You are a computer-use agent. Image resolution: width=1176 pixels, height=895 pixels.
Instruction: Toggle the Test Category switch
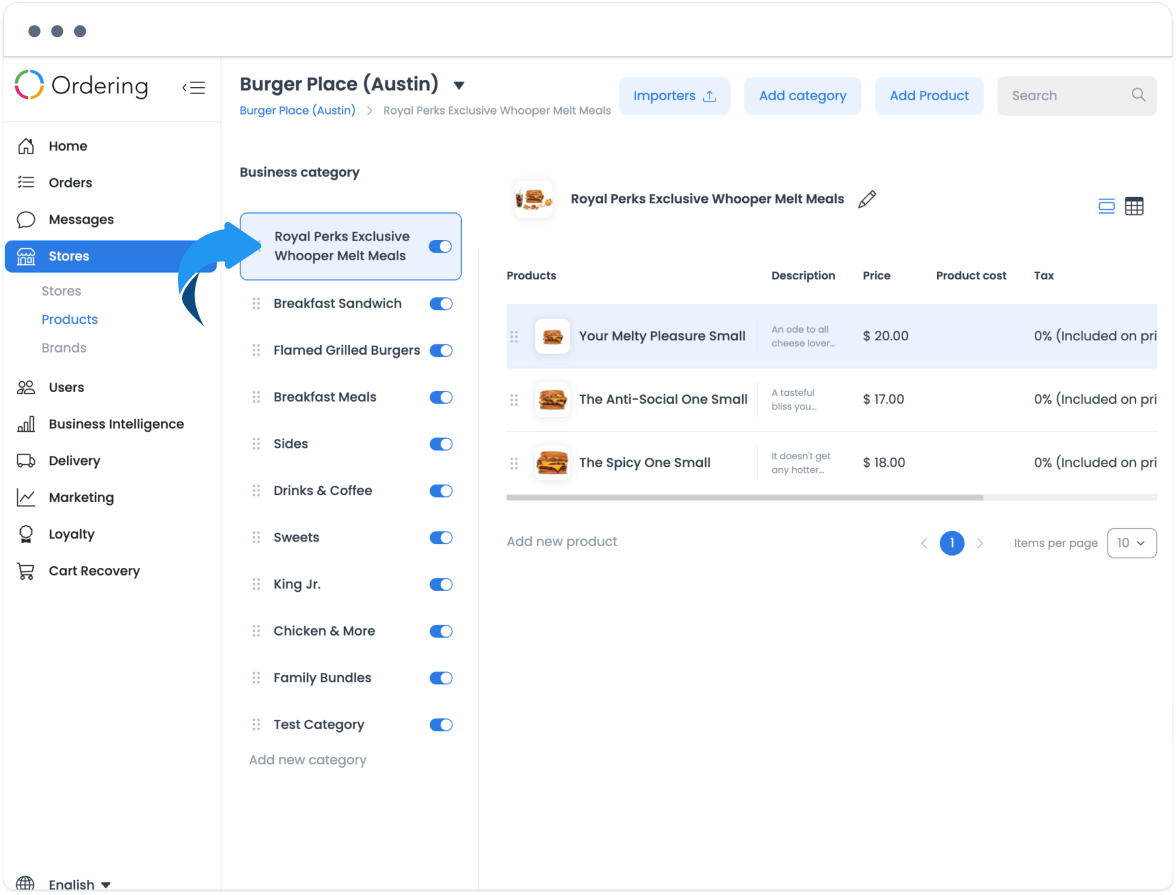(x=441, y=725)
